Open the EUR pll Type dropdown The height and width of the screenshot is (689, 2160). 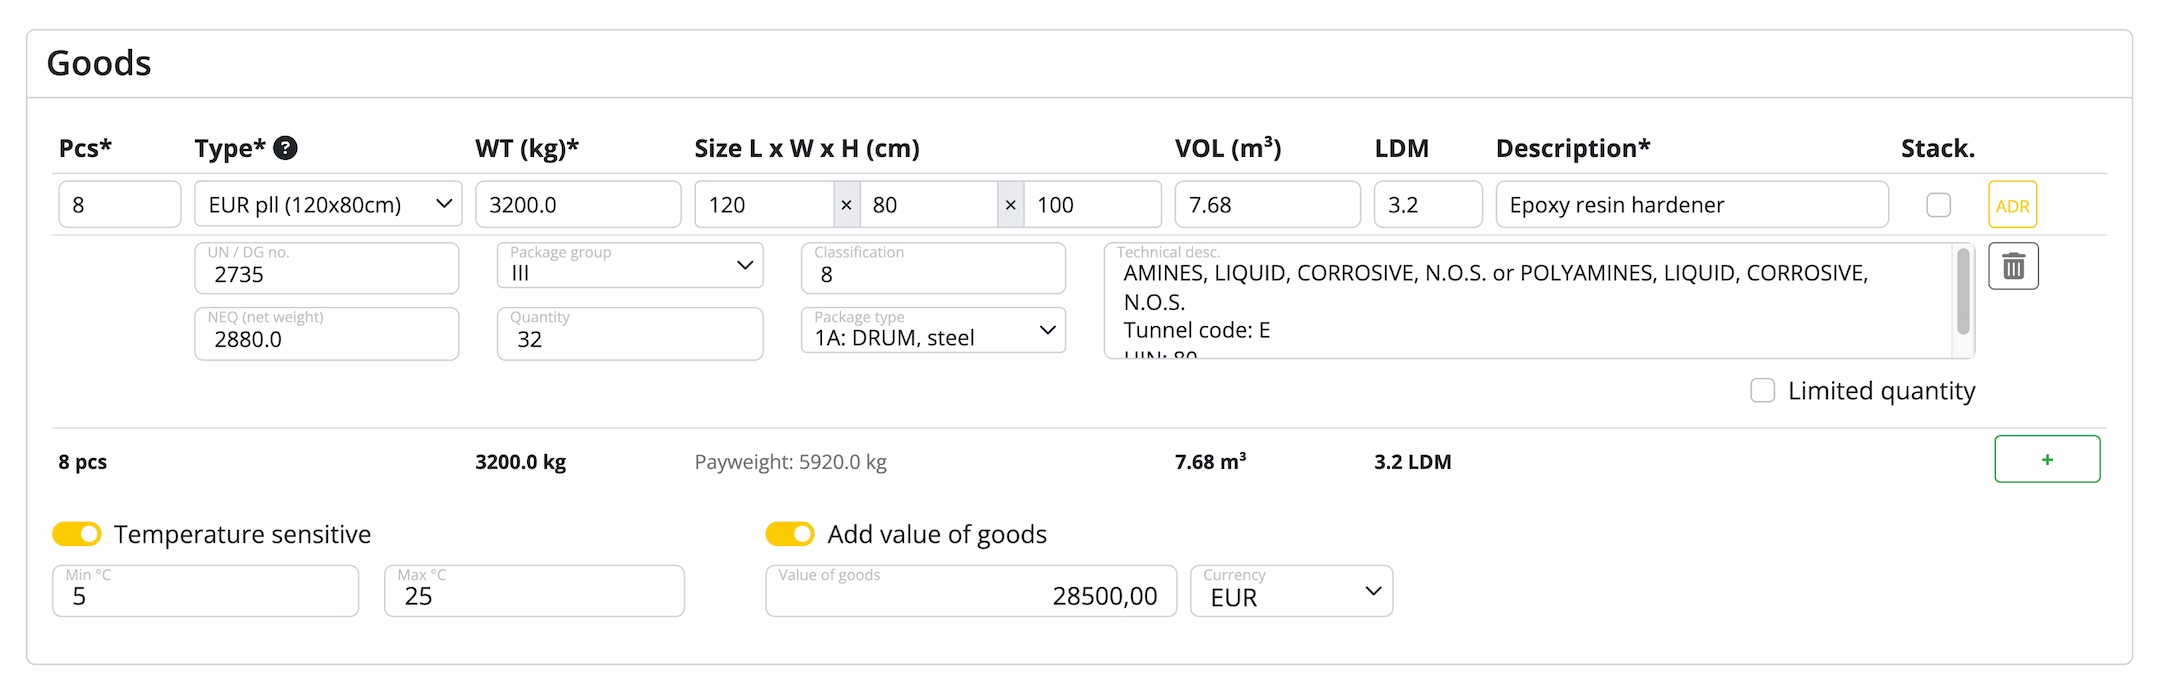328,205
